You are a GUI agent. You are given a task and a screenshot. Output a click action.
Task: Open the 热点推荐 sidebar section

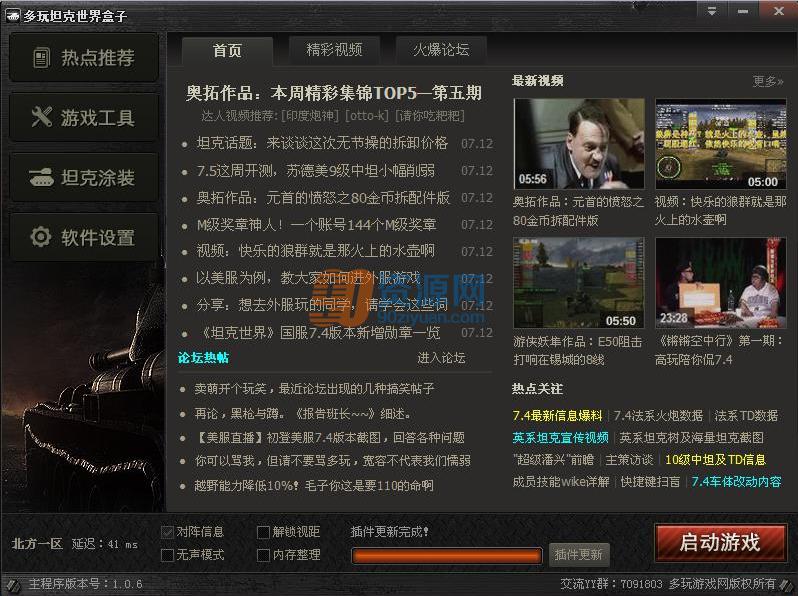point(83,58)
